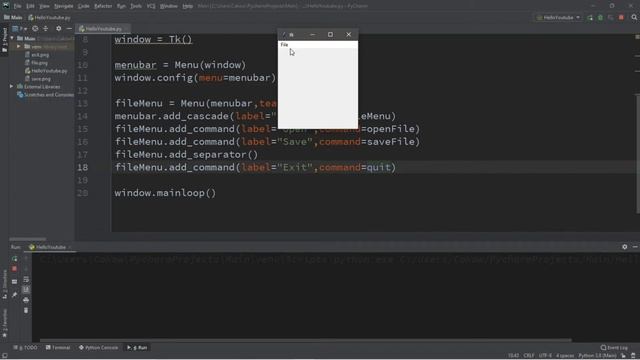Click the window.mainloop() line in editor

165,193
